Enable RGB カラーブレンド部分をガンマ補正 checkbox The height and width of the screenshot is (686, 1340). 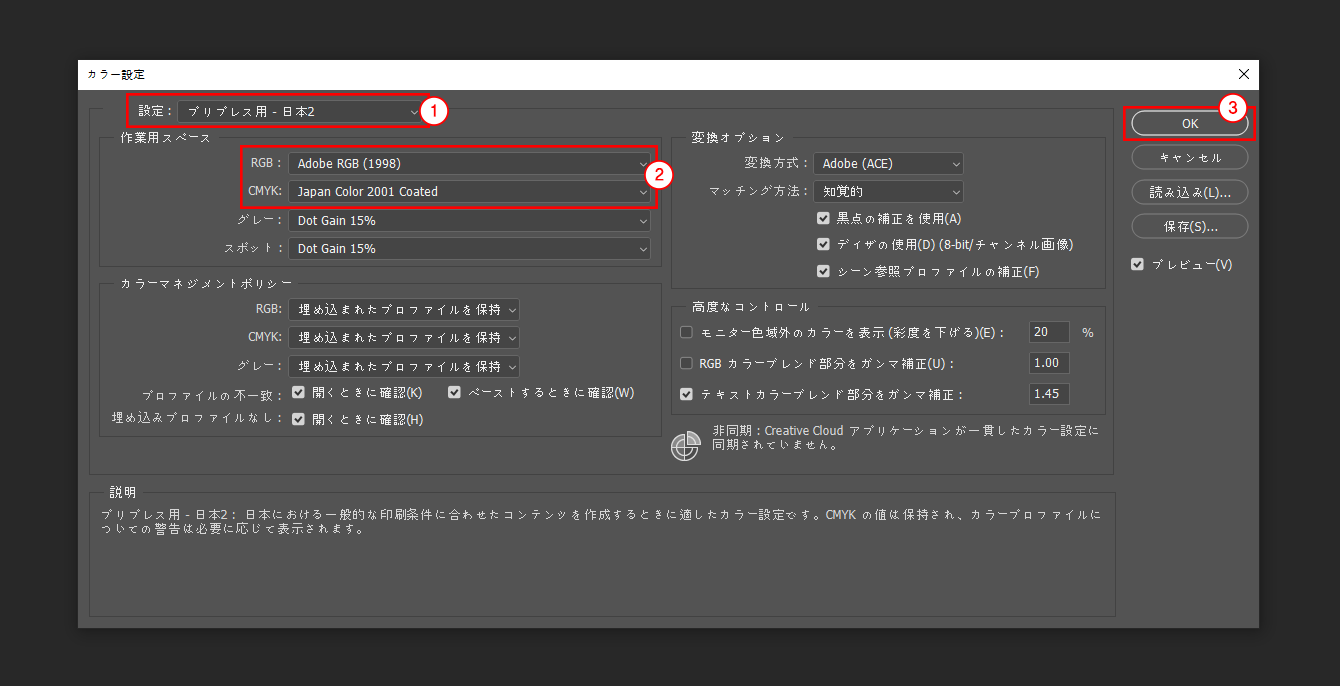(x=686, y=363)
